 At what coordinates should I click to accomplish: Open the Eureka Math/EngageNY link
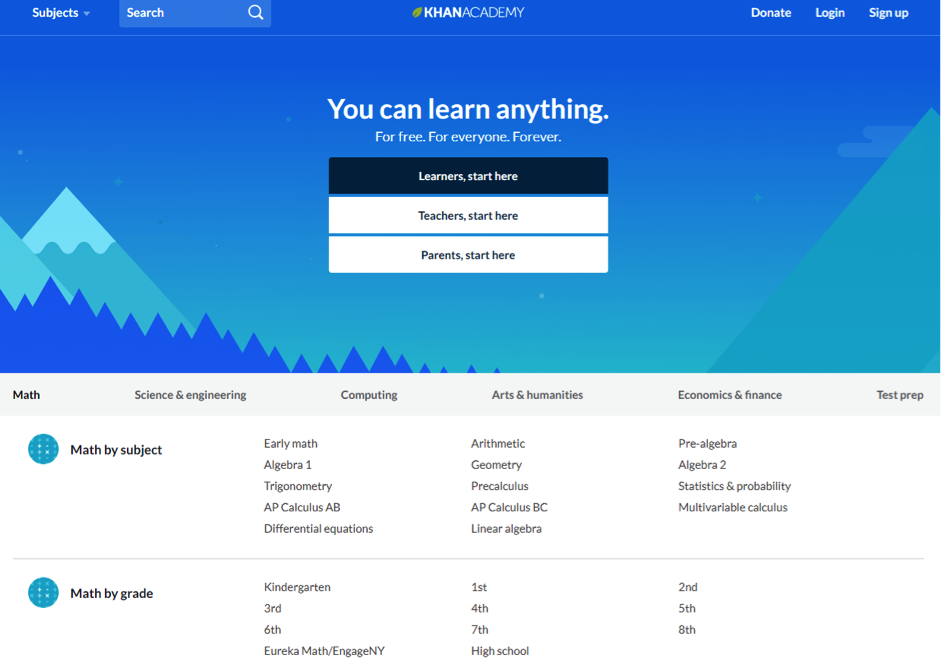324,651
